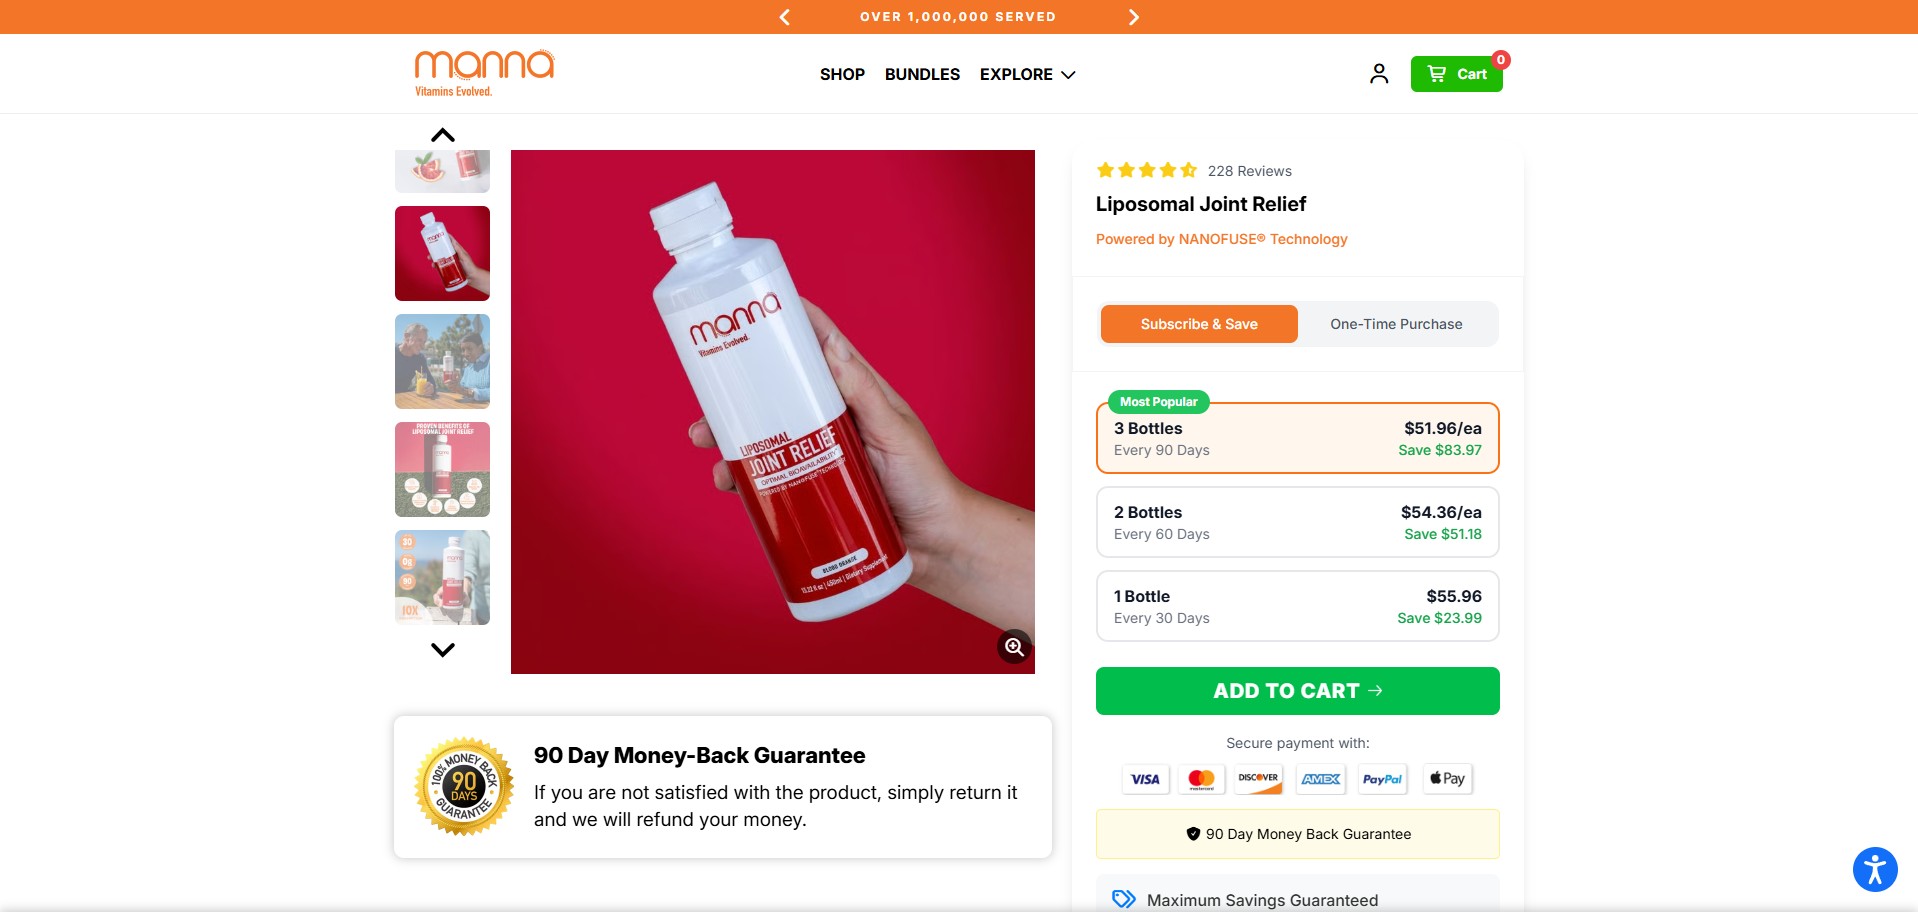The image size is (1918, 912).
Task: Open the BUNDLES menu item
Action: [922, 75]
